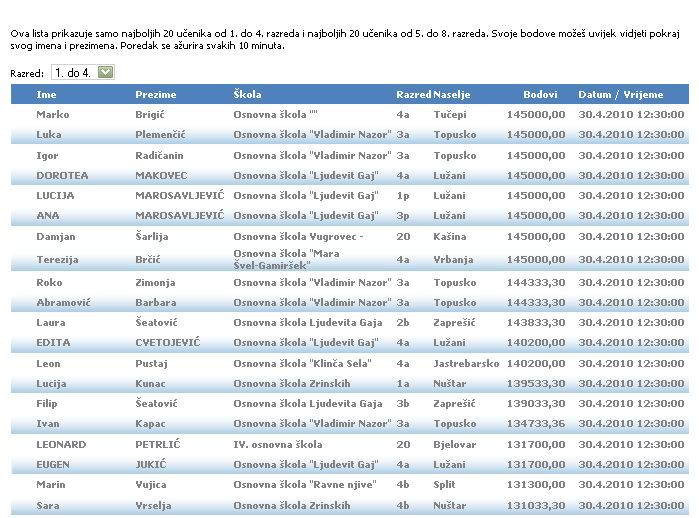Click school "Mara Švel-Gamiršek"
The image size is (699, 518).
286,259
